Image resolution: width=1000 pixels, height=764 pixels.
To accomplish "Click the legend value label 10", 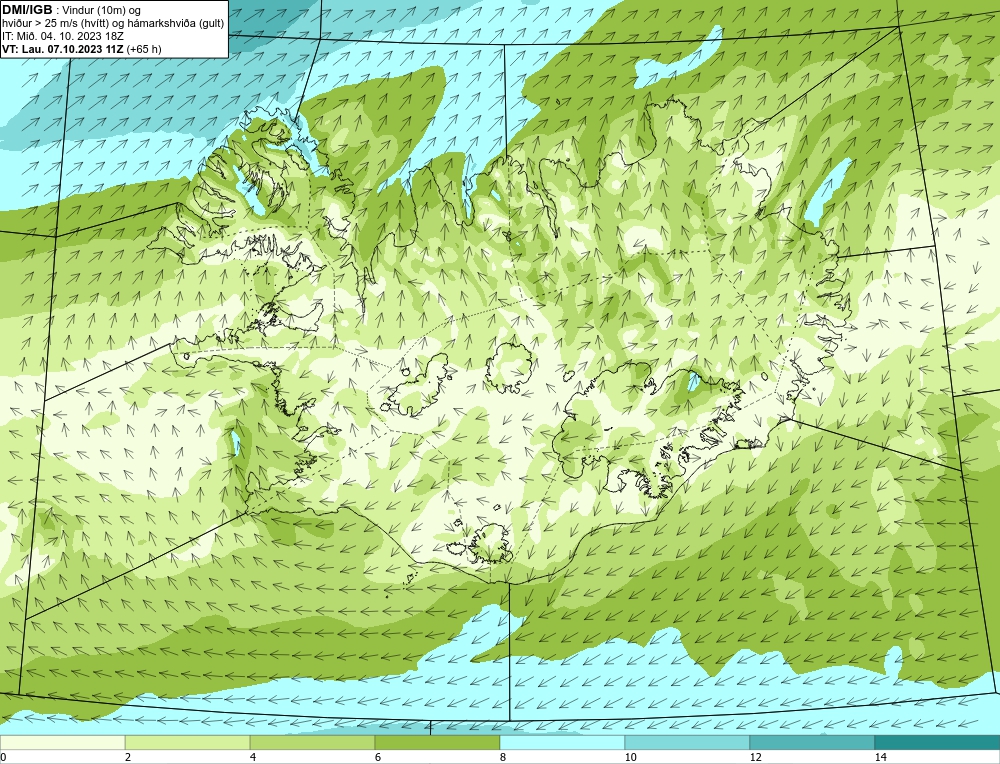I will point(631,757).
